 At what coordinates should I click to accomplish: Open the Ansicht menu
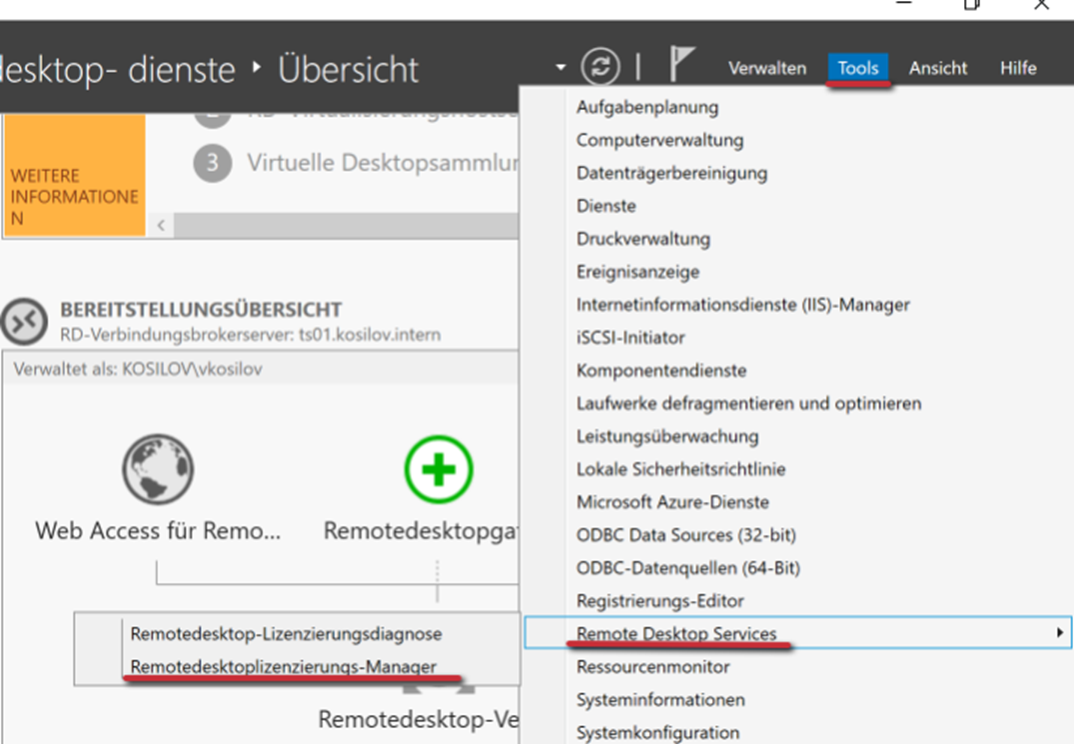[937, 68]
